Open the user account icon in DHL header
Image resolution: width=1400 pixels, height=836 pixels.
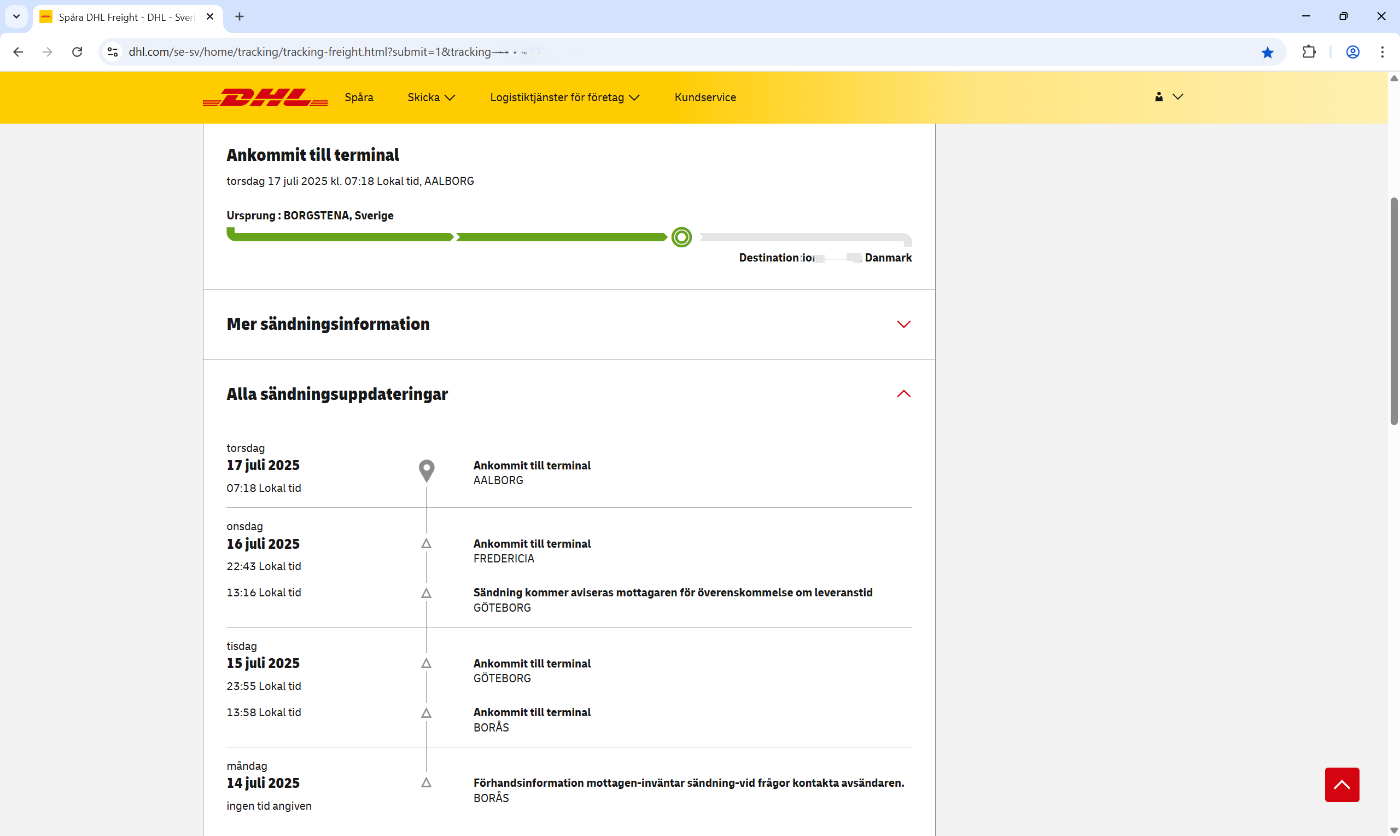pos(1159,97)
